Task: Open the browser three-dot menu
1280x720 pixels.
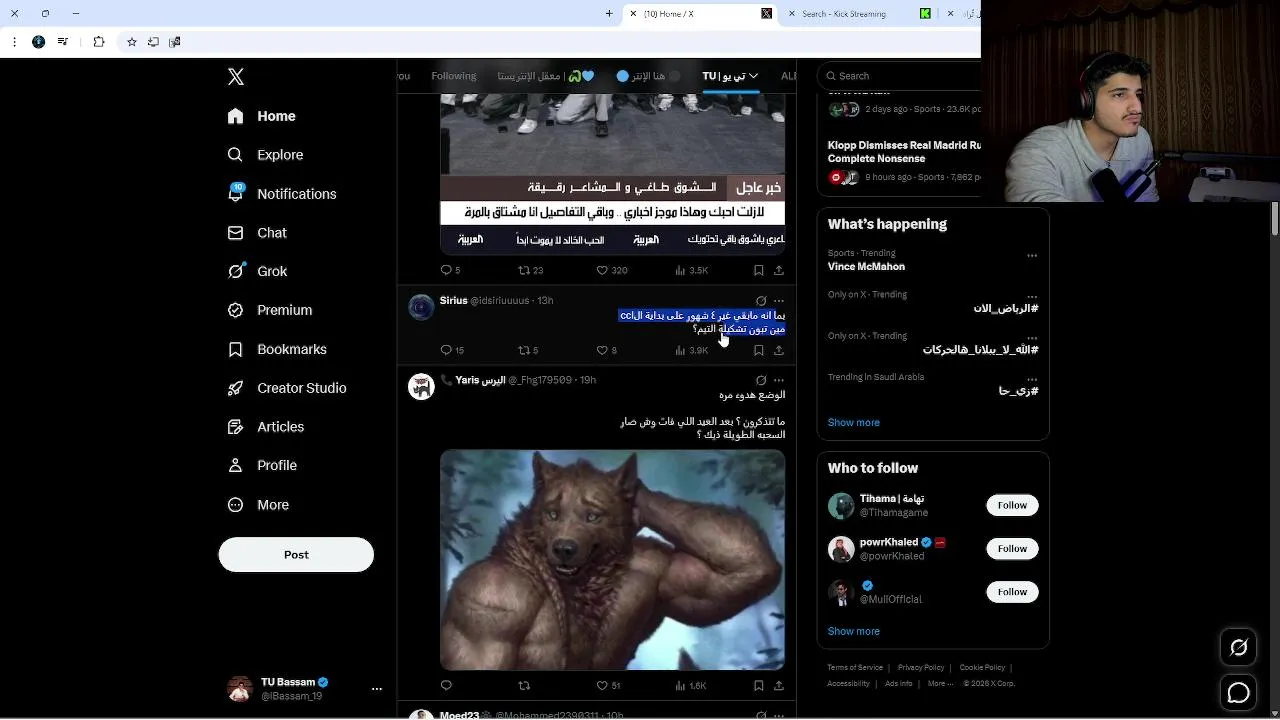Action: (14, 42)
